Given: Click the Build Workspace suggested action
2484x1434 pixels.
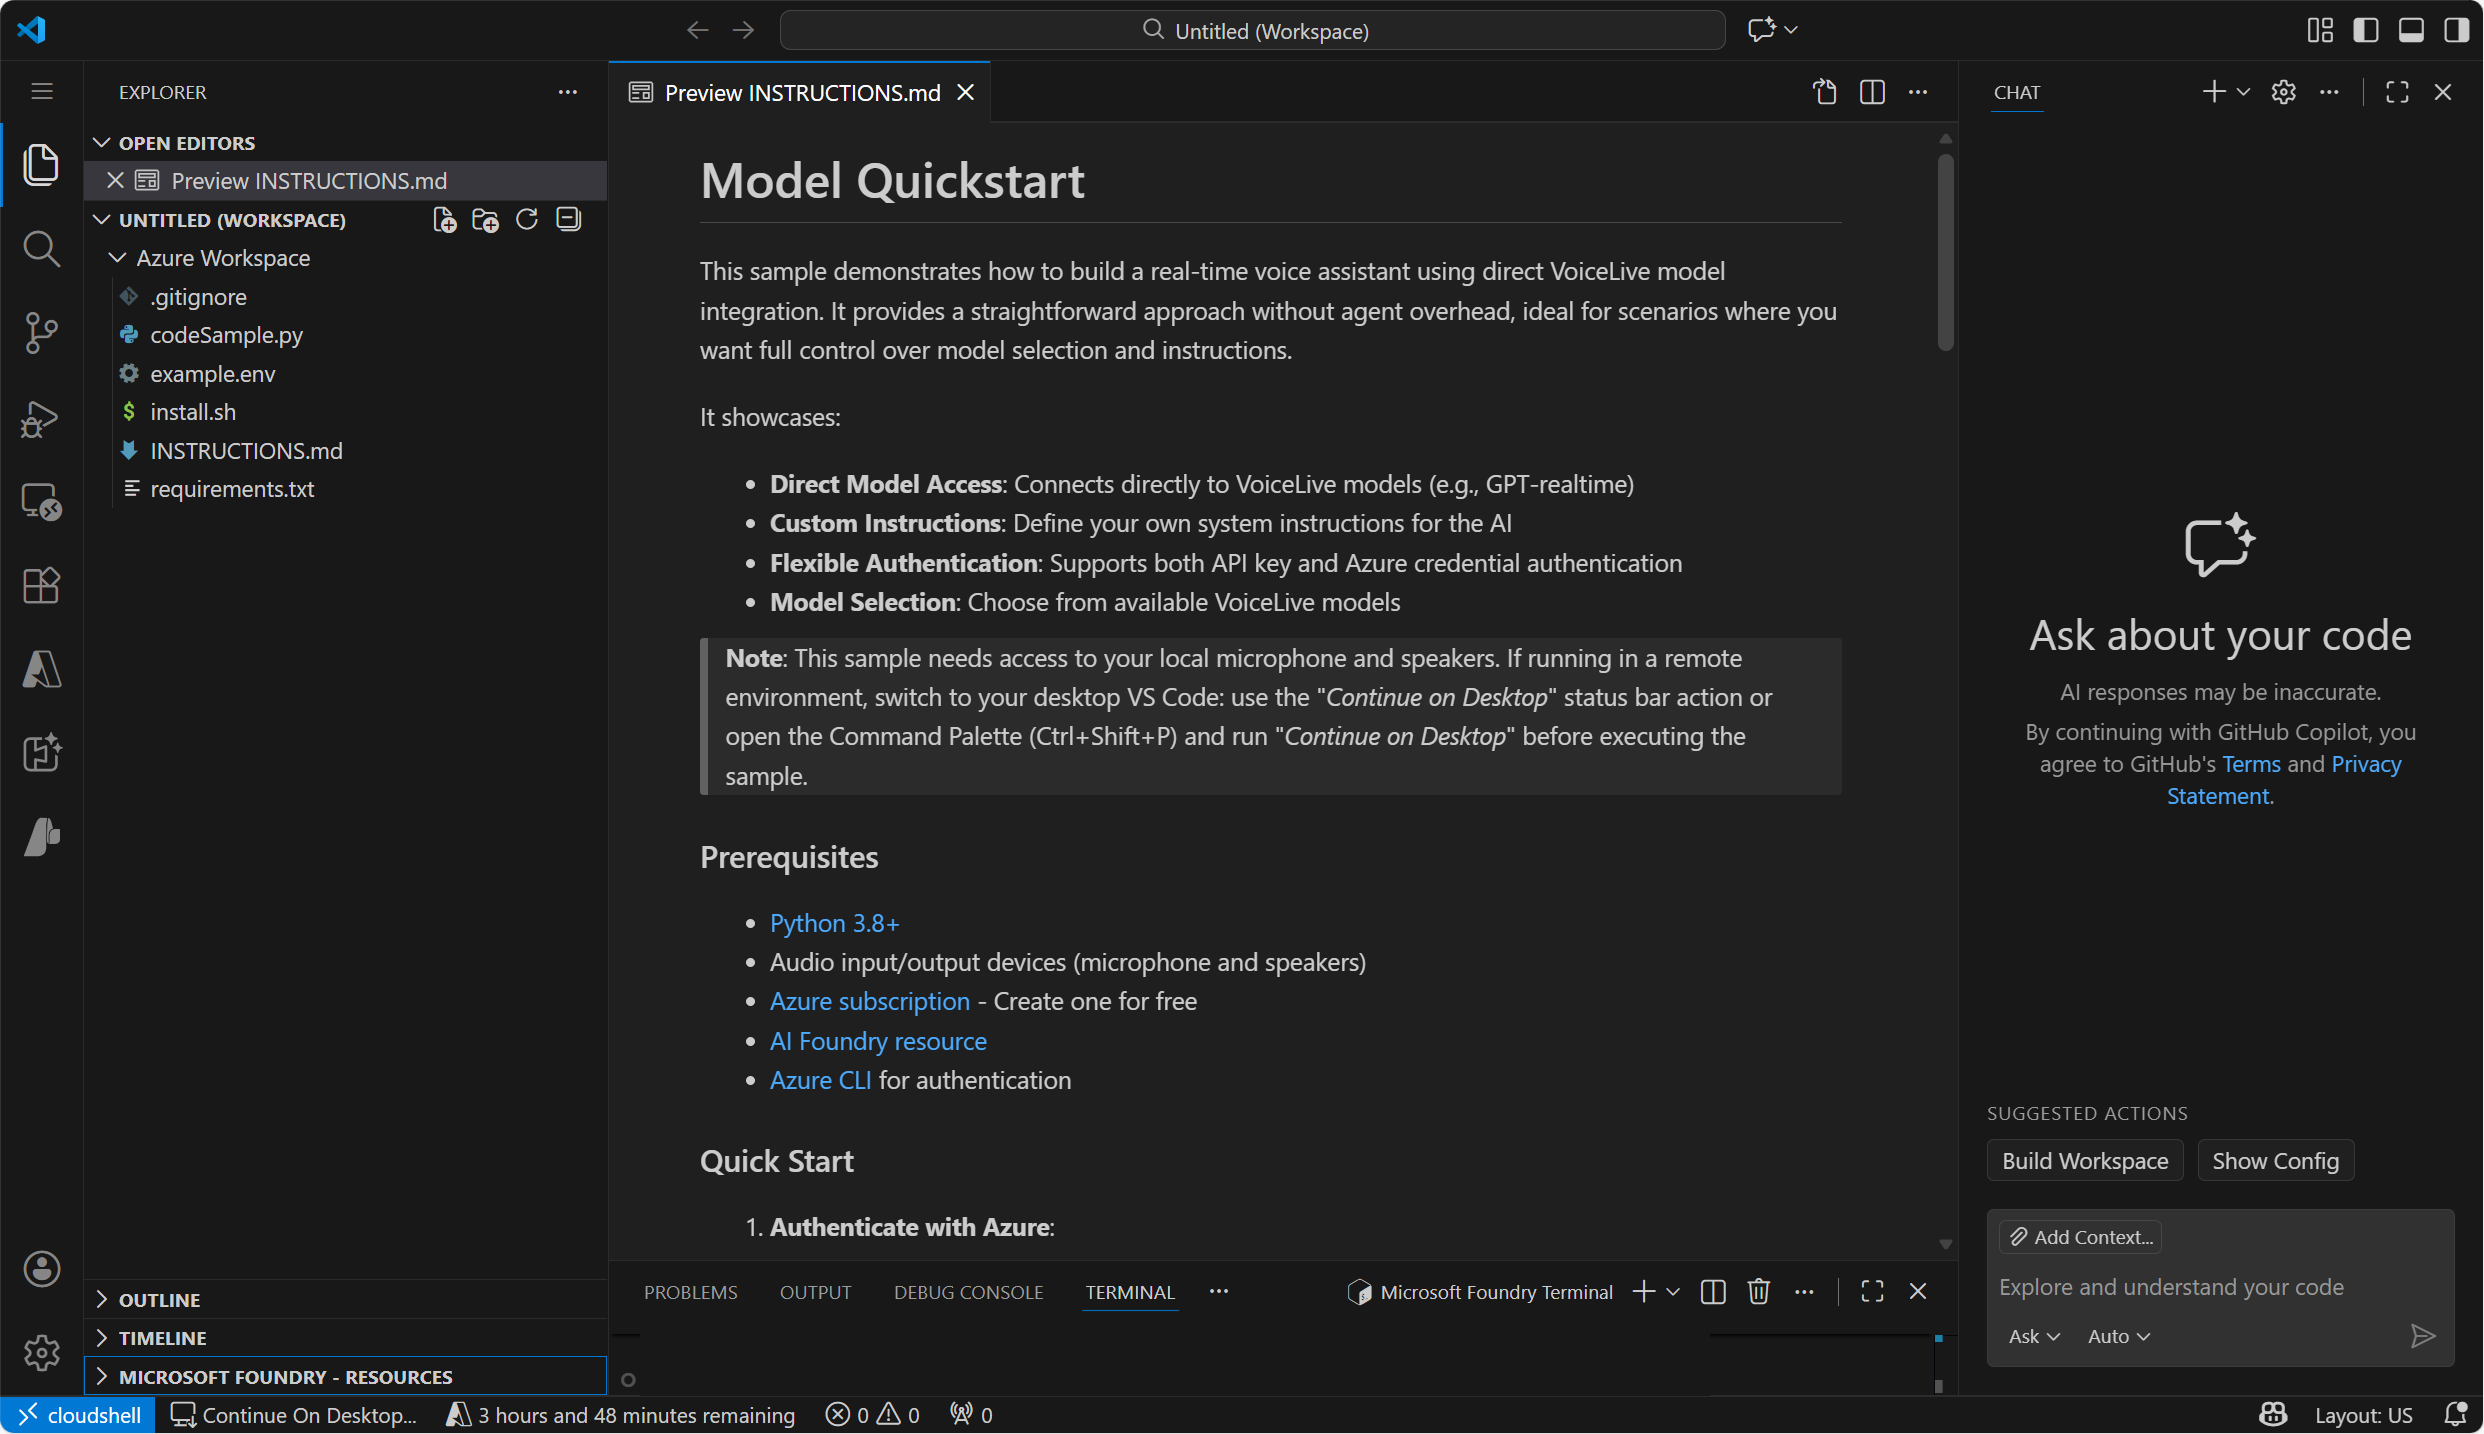Looking at the screenshot, I should pyautogui.click(x=2084, y=1160).
